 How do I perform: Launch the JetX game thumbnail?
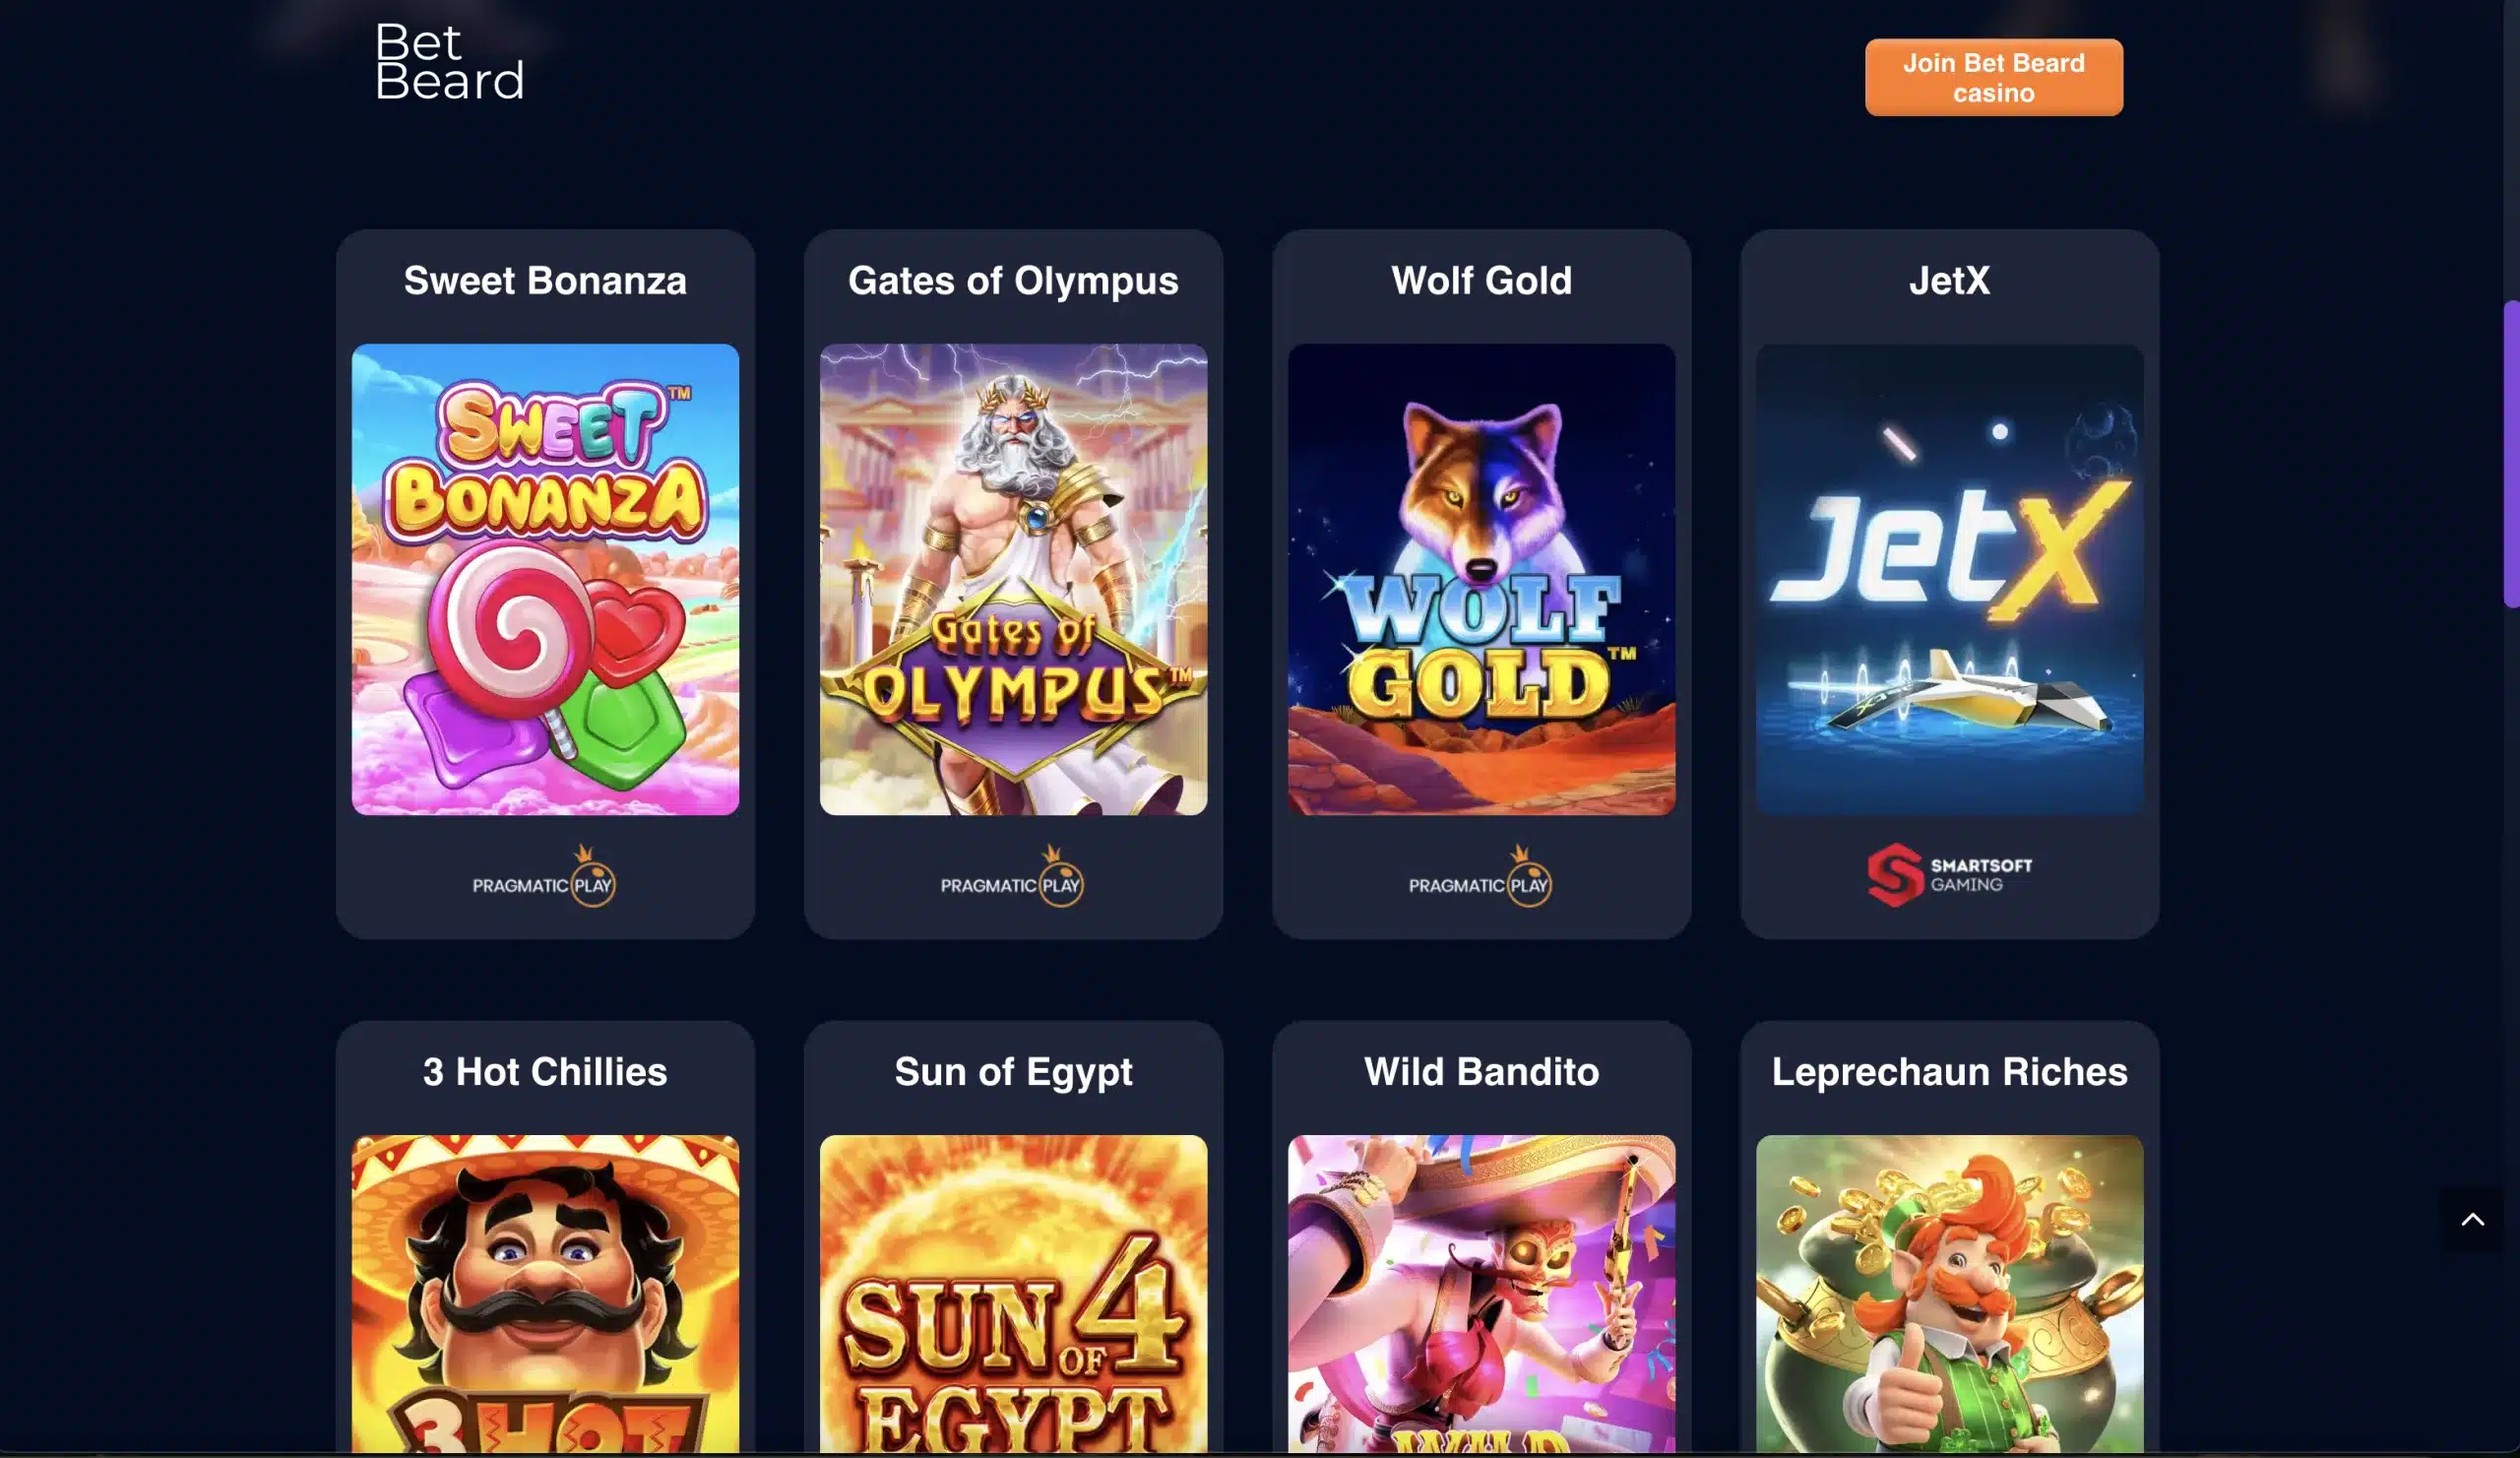[x=1949, y=579]
